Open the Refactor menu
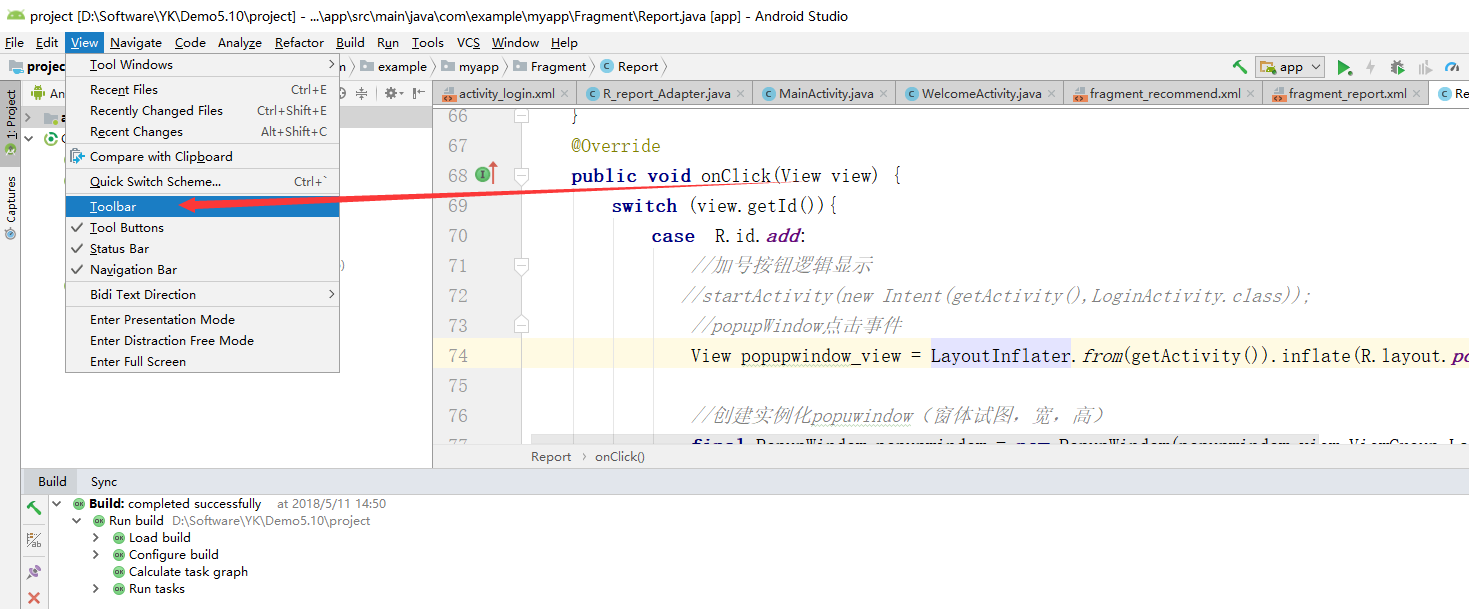 click(x=299, y=42)
